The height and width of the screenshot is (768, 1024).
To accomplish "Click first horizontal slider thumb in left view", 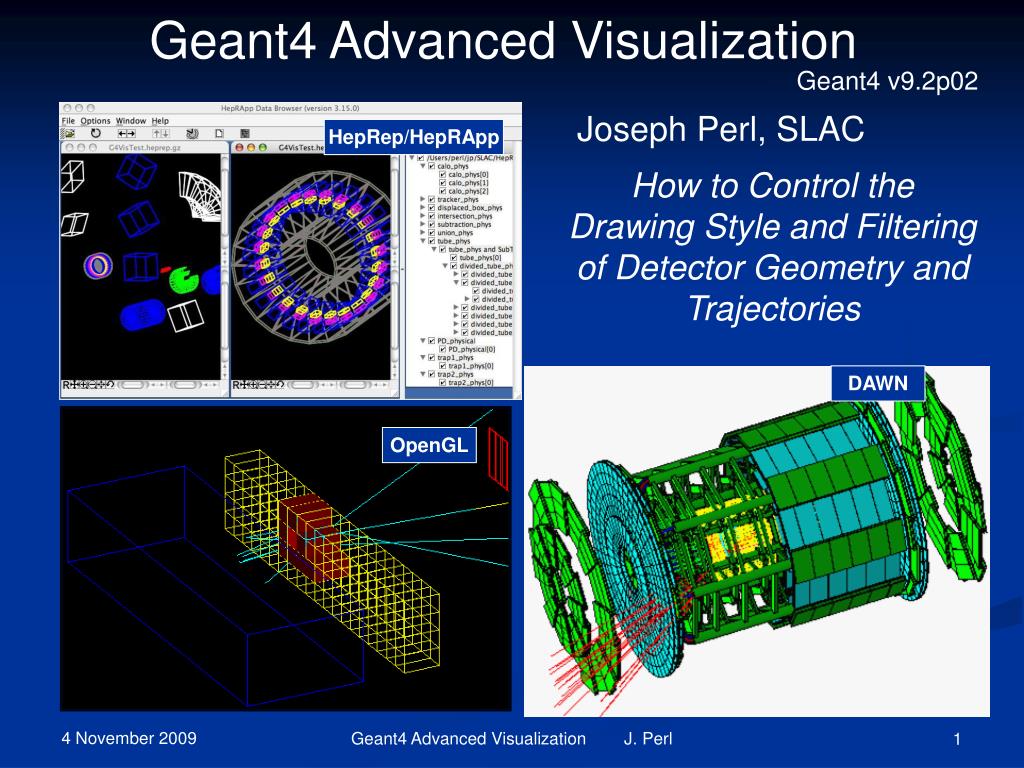I will (133, 385).
